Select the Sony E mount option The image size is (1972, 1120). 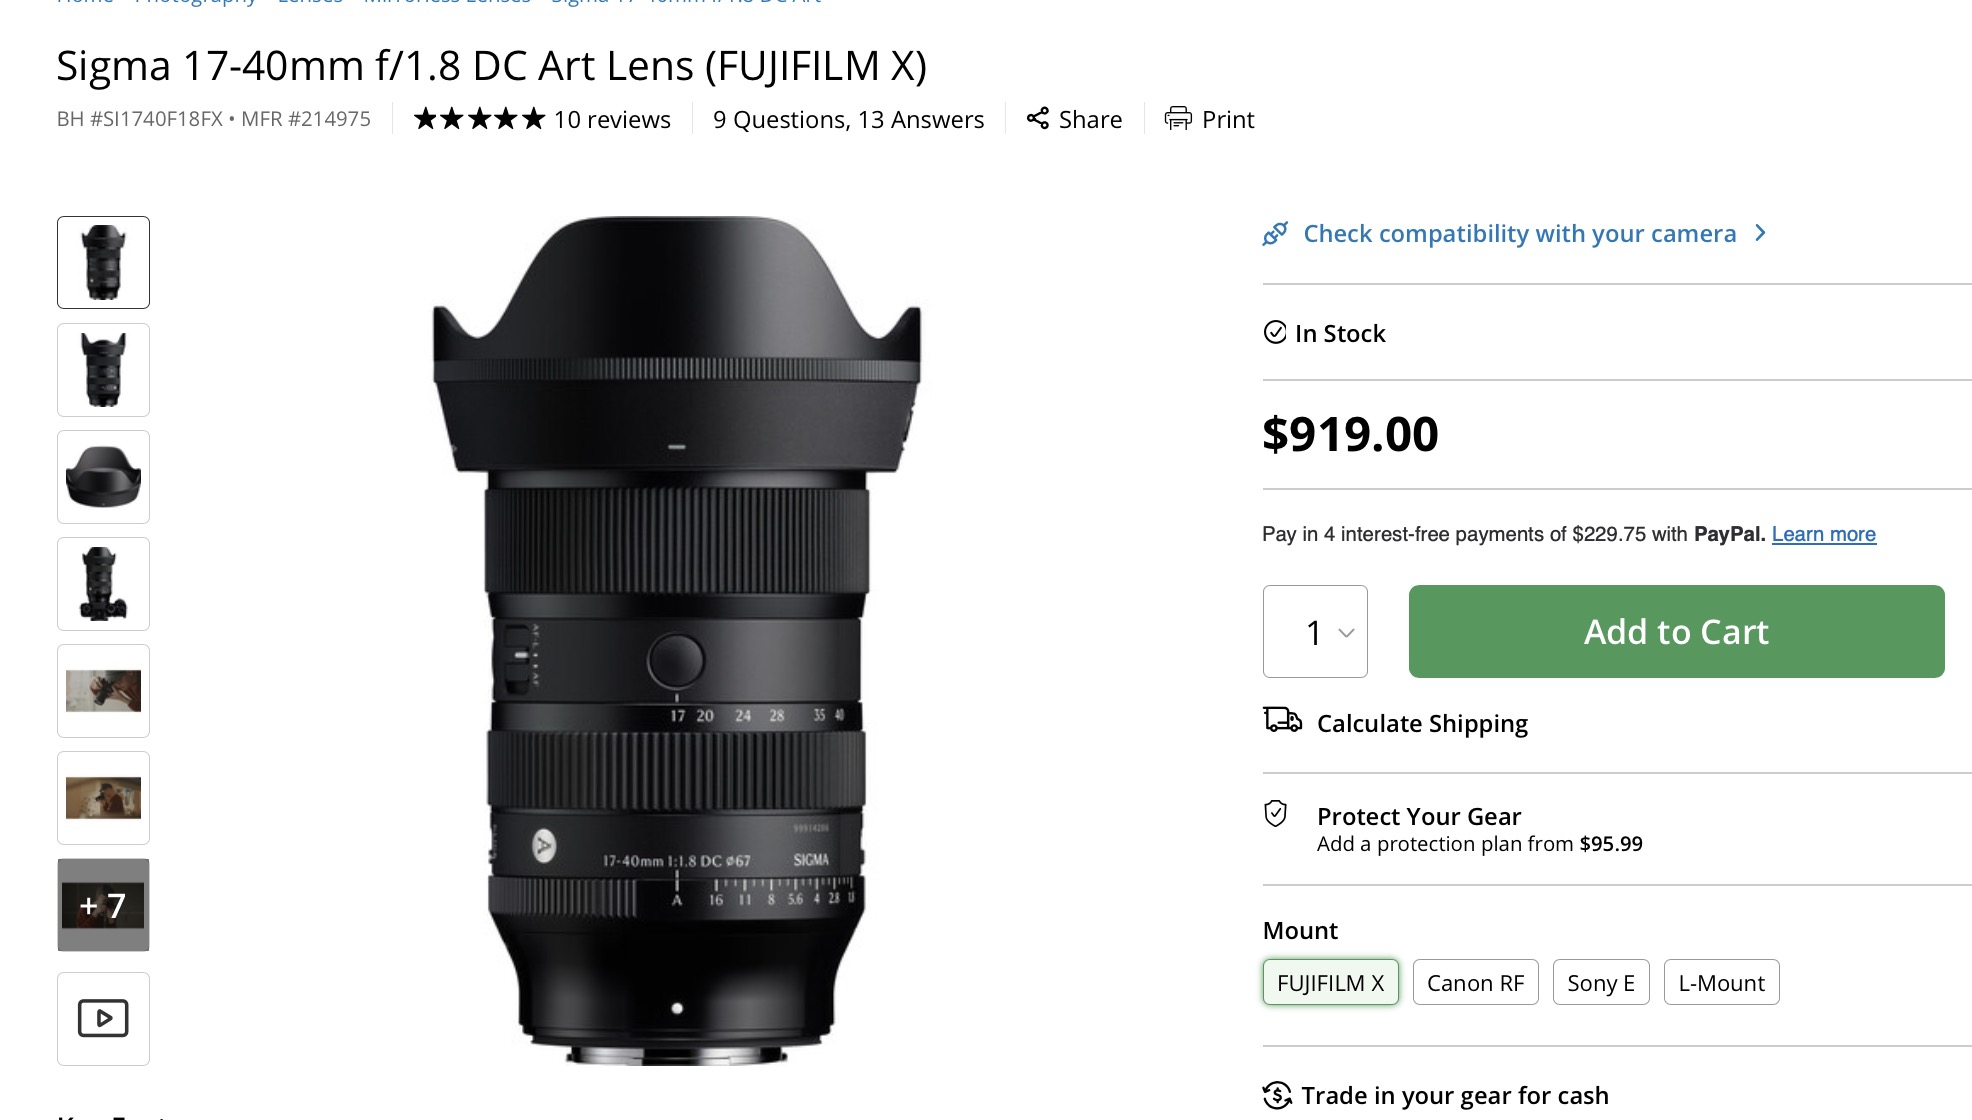coord(1600,983)
